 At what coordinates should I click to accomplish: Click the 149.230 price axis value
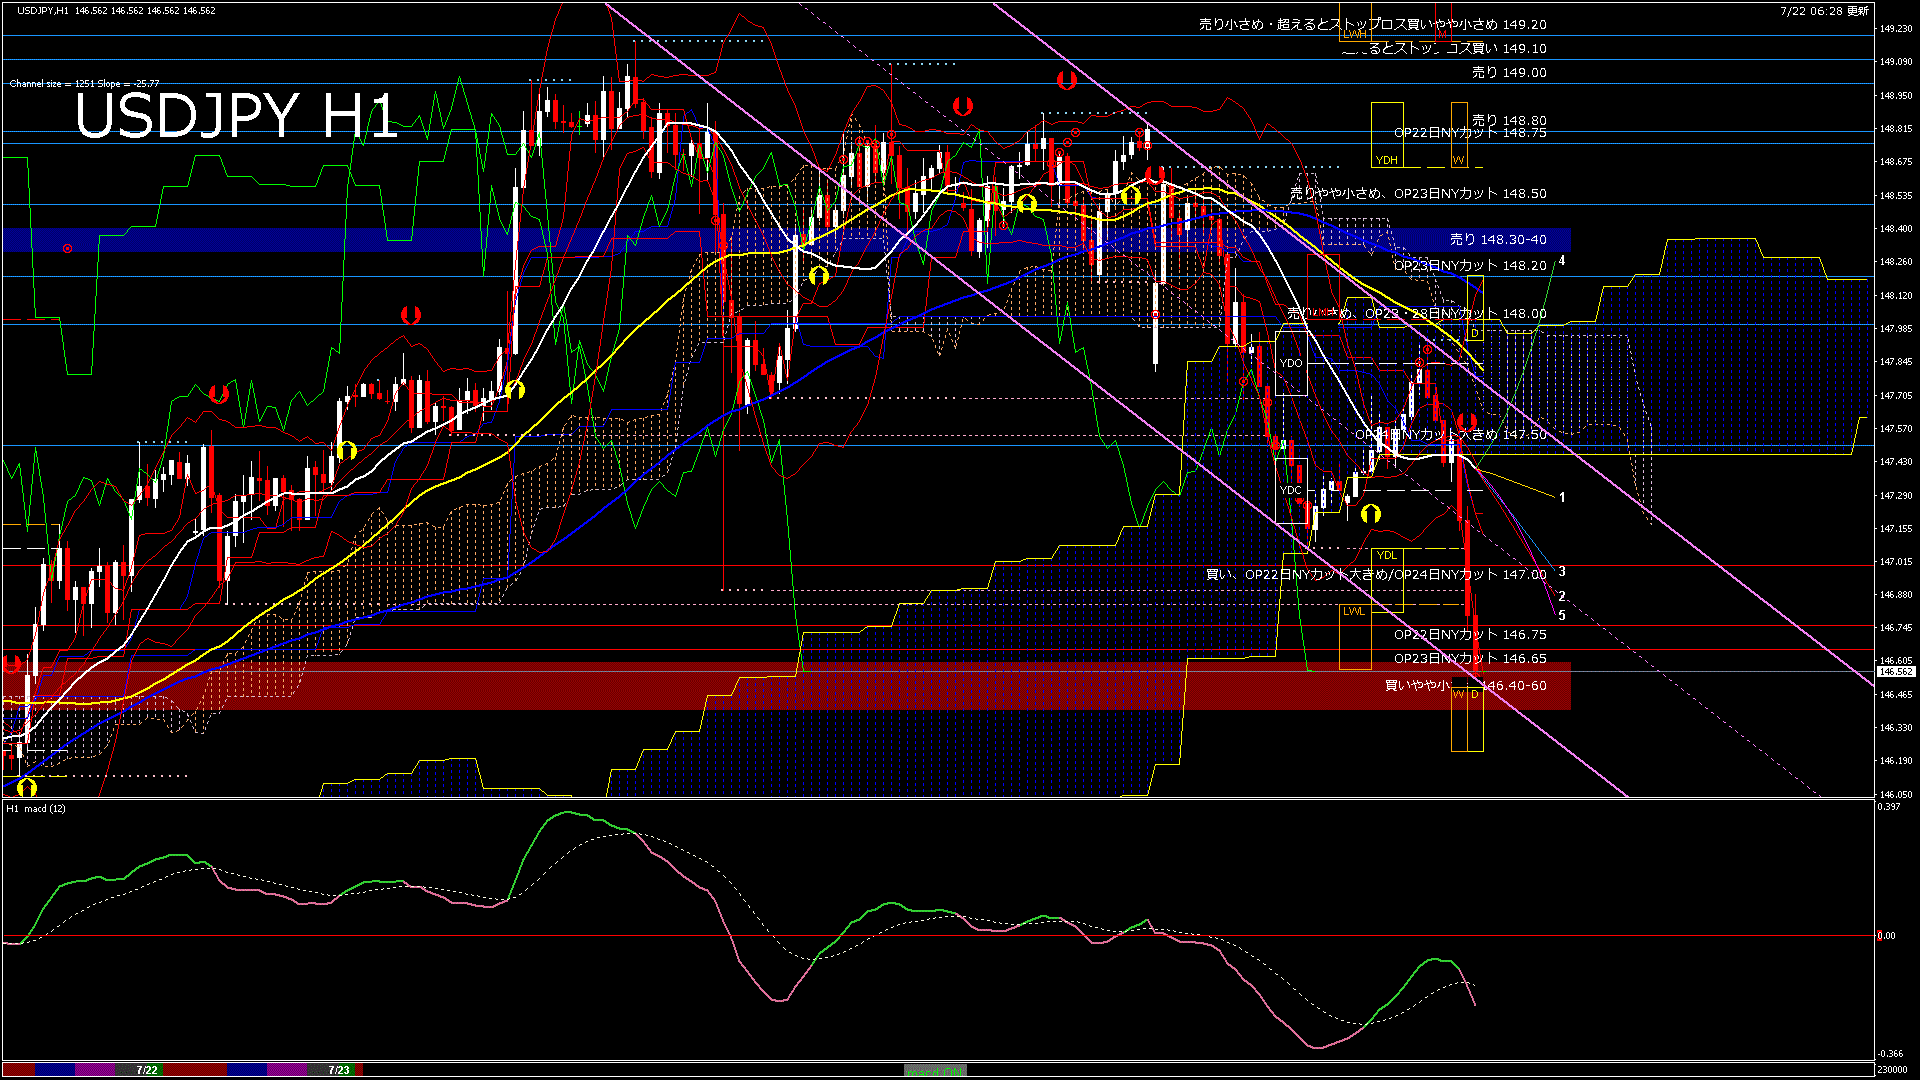coord(1896,29)
